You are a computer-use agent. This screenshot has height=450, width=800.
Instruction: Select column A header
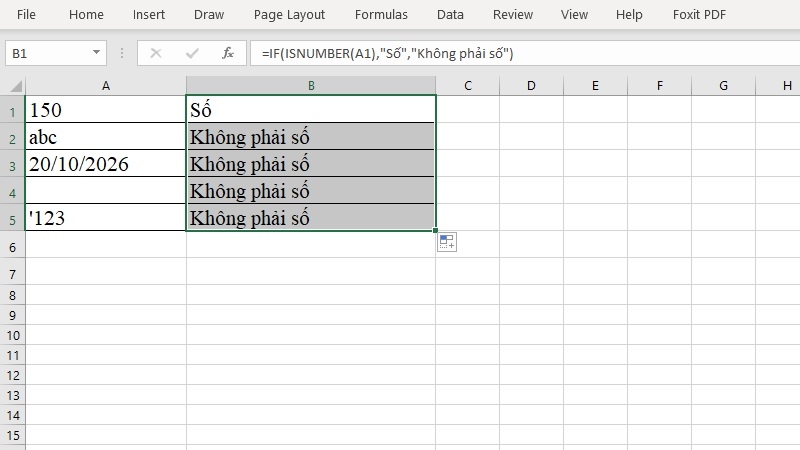pos(106,86)
